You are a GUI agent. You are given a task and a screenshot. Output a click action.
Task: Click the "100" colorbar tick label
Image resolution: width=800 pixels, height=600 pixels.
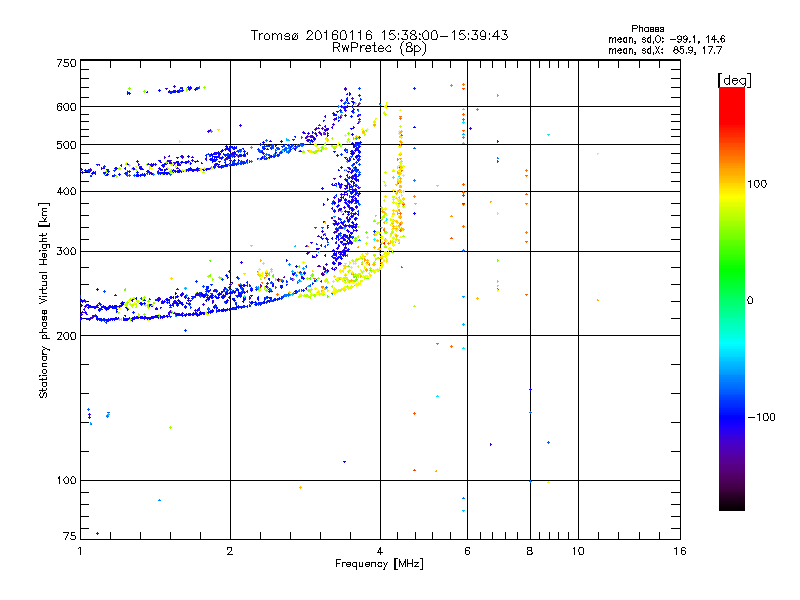tap(757, 184)
